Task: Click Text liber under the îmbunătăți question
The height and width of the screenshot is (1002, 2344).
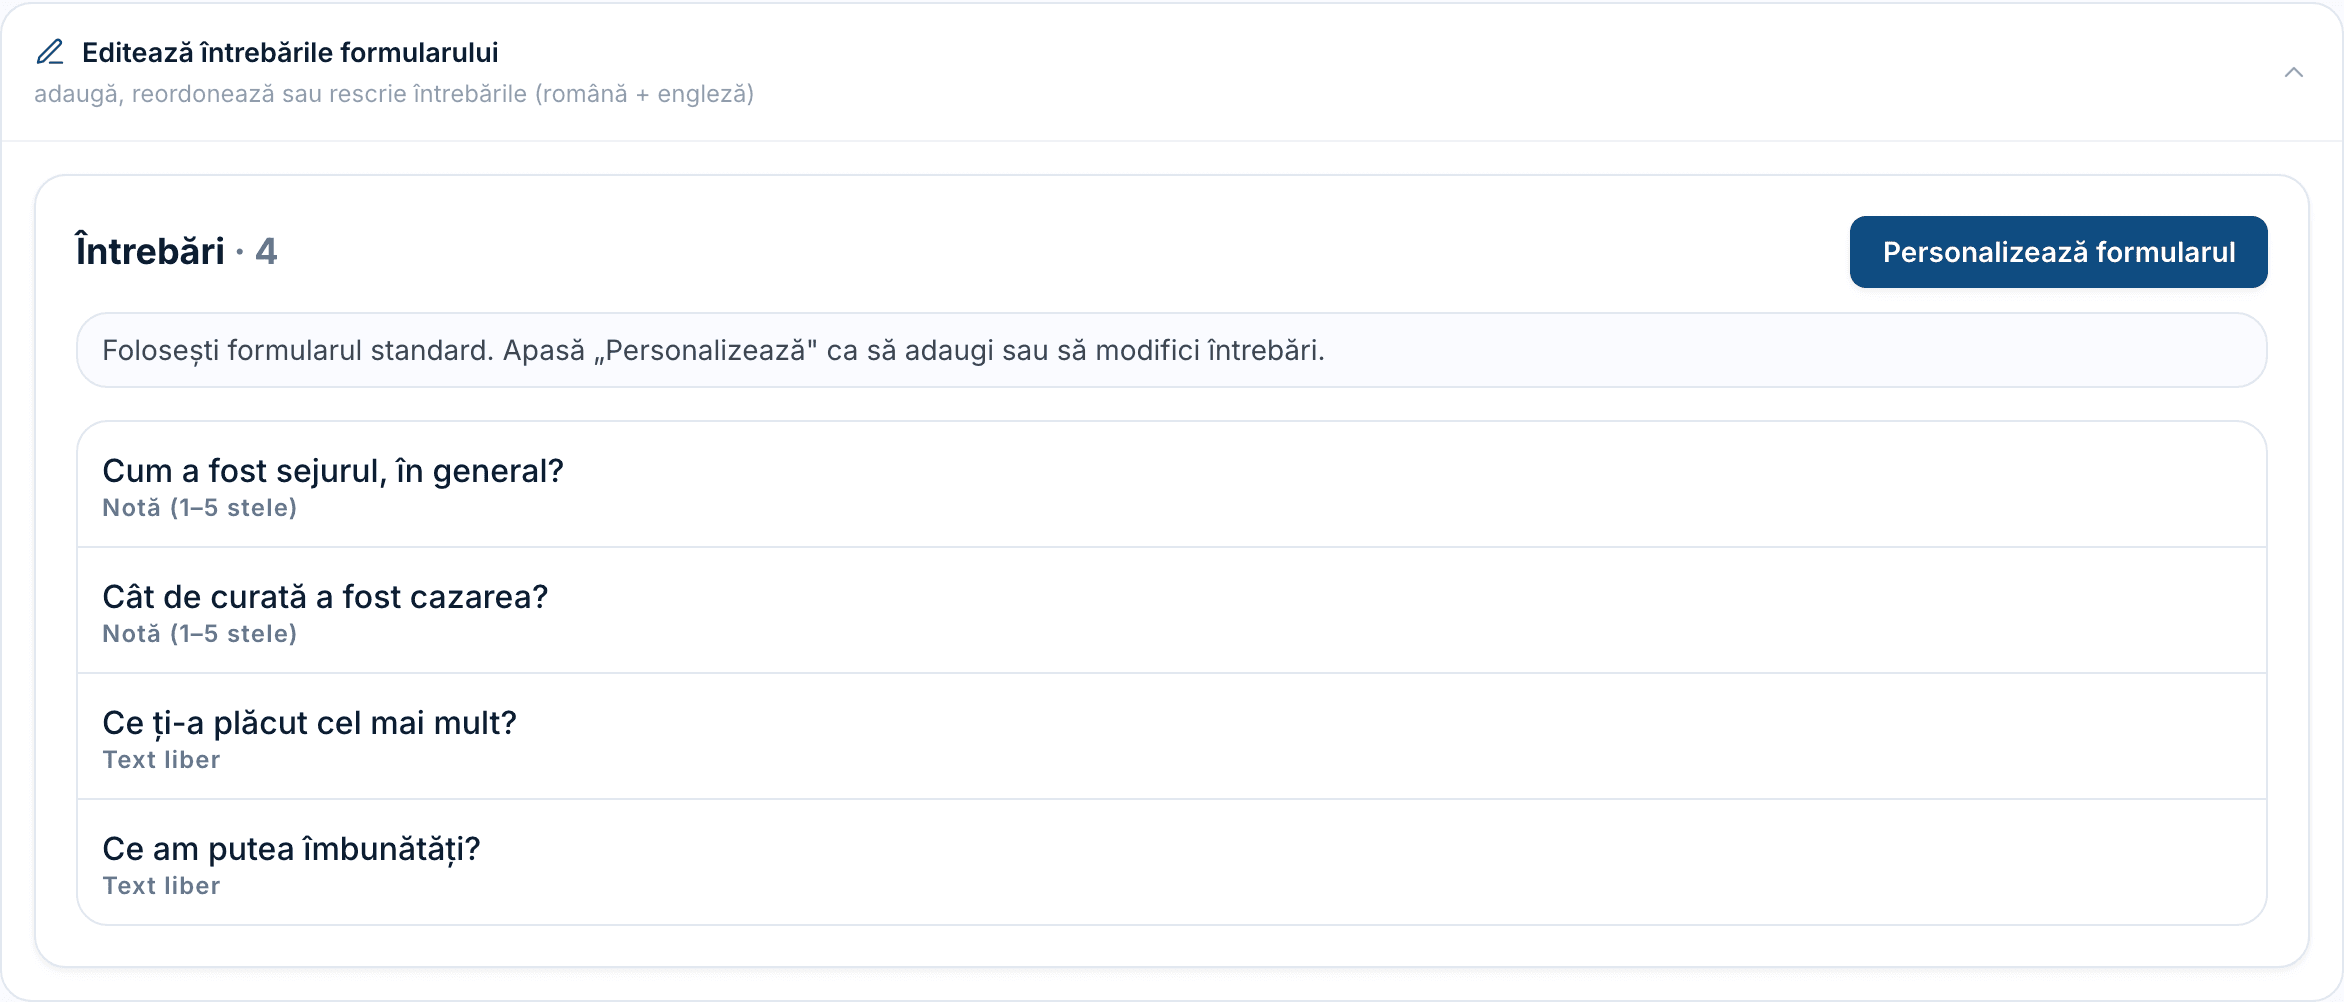Action: [x=161, y=886]
